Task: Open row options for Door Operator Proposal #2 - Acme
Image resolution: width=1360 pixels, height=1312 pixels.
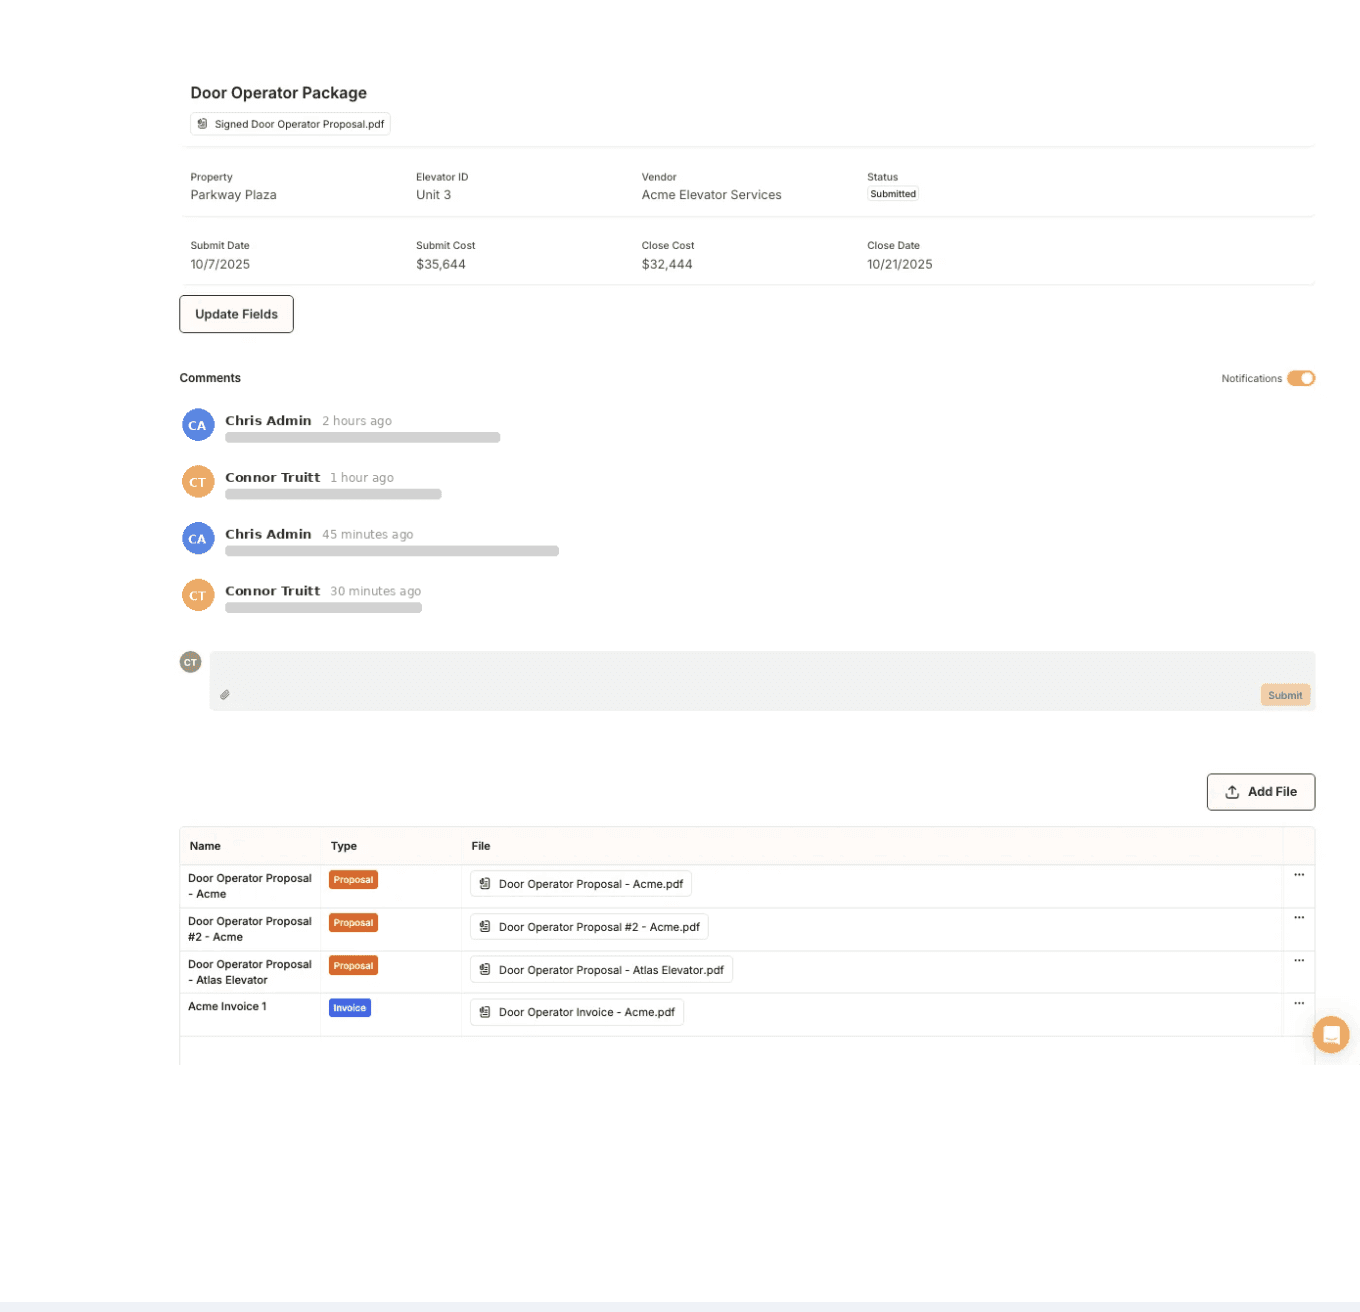Action: click(x=1299, y=918)
